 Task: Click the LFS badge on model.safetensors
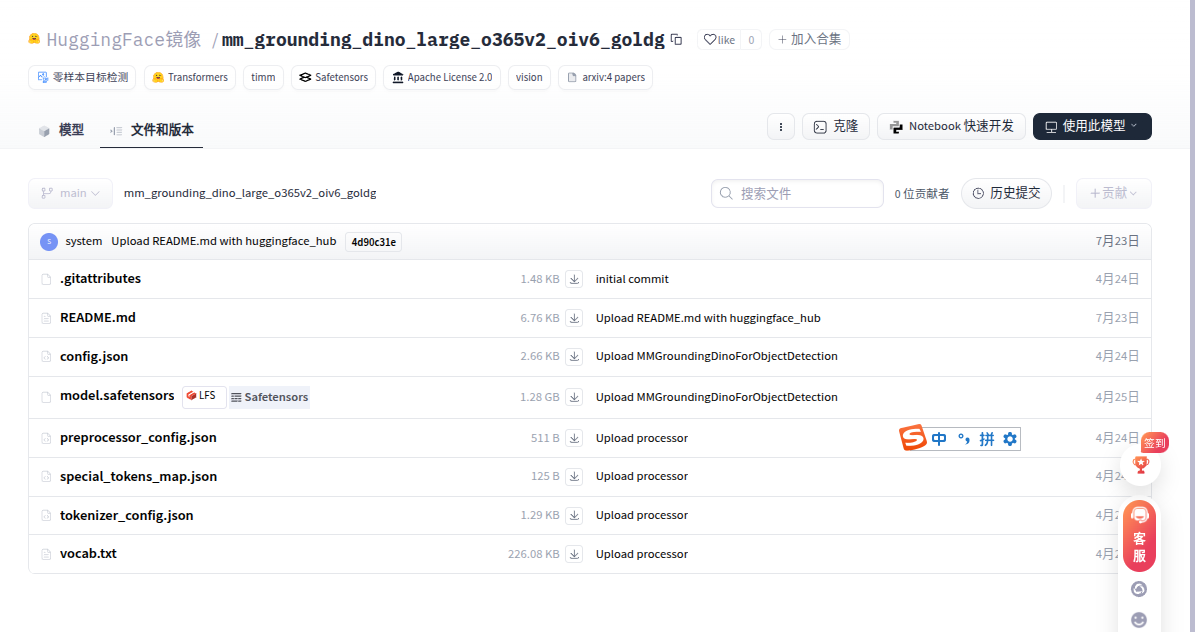click(203, 396)
